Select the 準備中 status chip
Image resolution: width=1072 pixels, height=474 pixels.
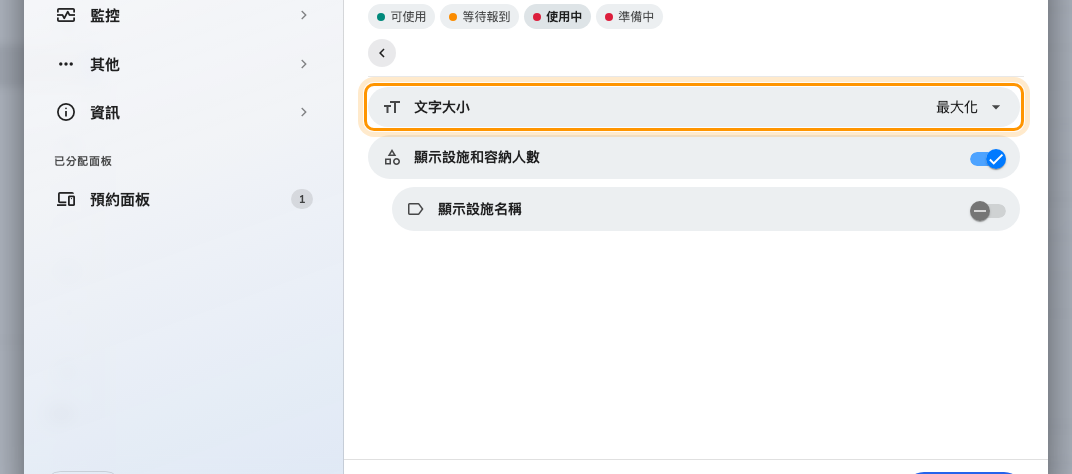pyautogui.click(x=629, y=17)
